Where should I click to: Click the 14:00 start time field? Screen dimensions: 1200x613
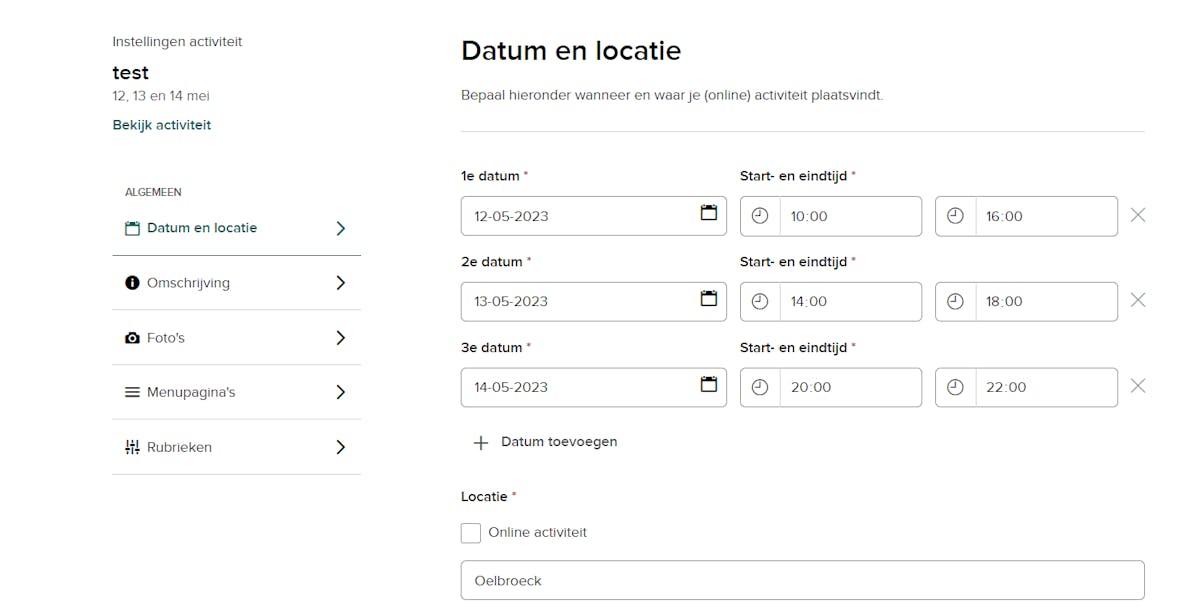coord(850,301)
